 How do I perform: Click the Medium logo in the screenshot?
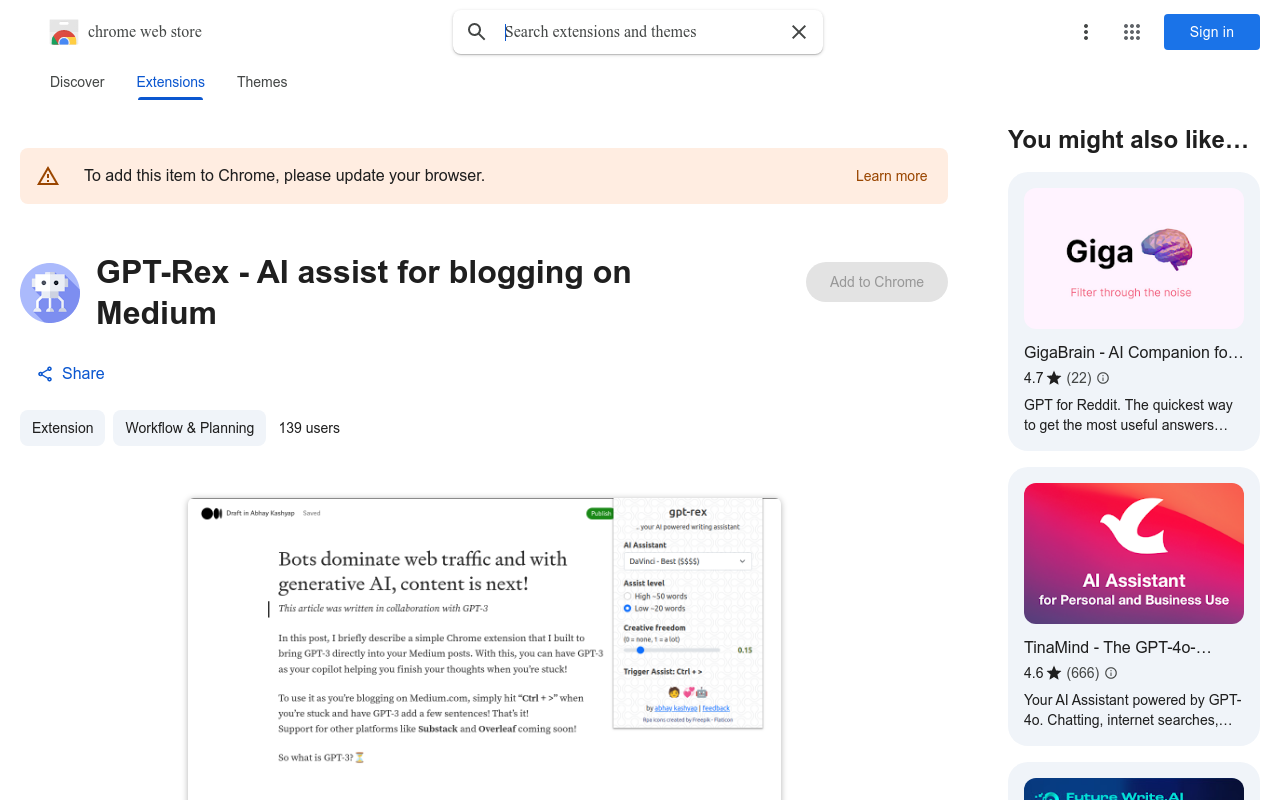coord(211,513)
